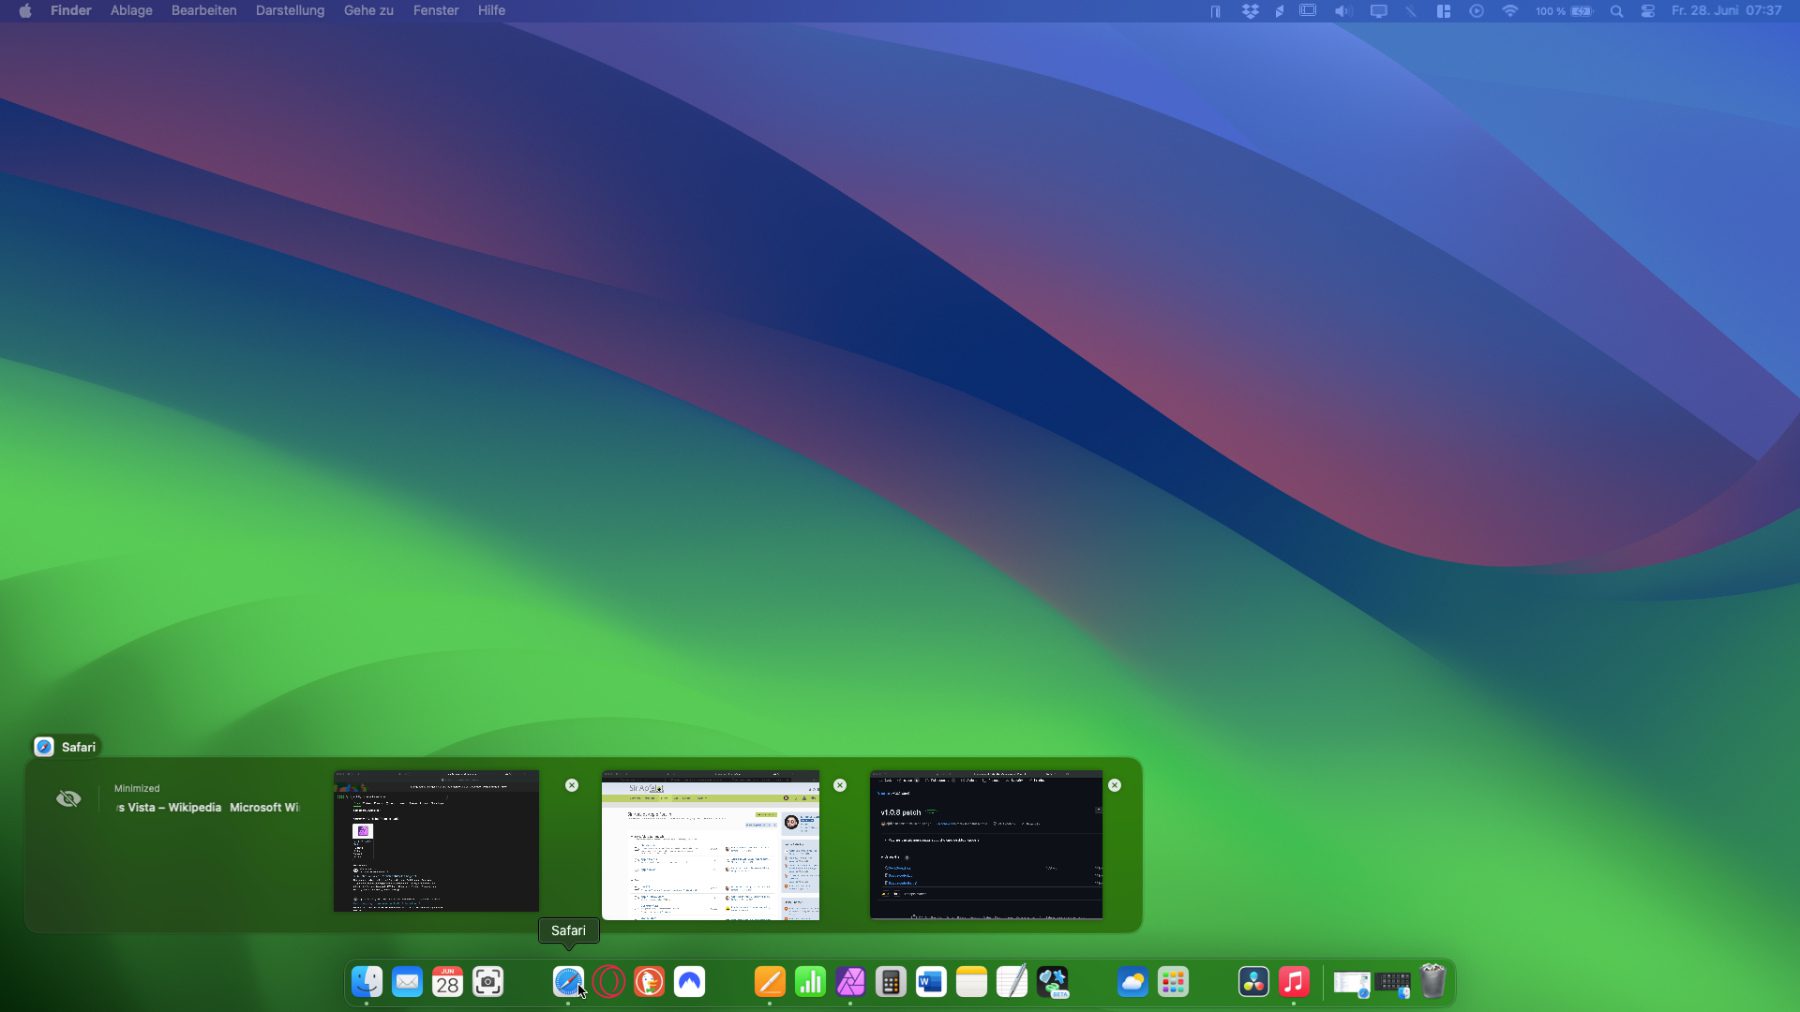The height and width of the screenshot is (1012, 1800).
Task: Expand the battery status menu
Action: (x=1581, y=11)
